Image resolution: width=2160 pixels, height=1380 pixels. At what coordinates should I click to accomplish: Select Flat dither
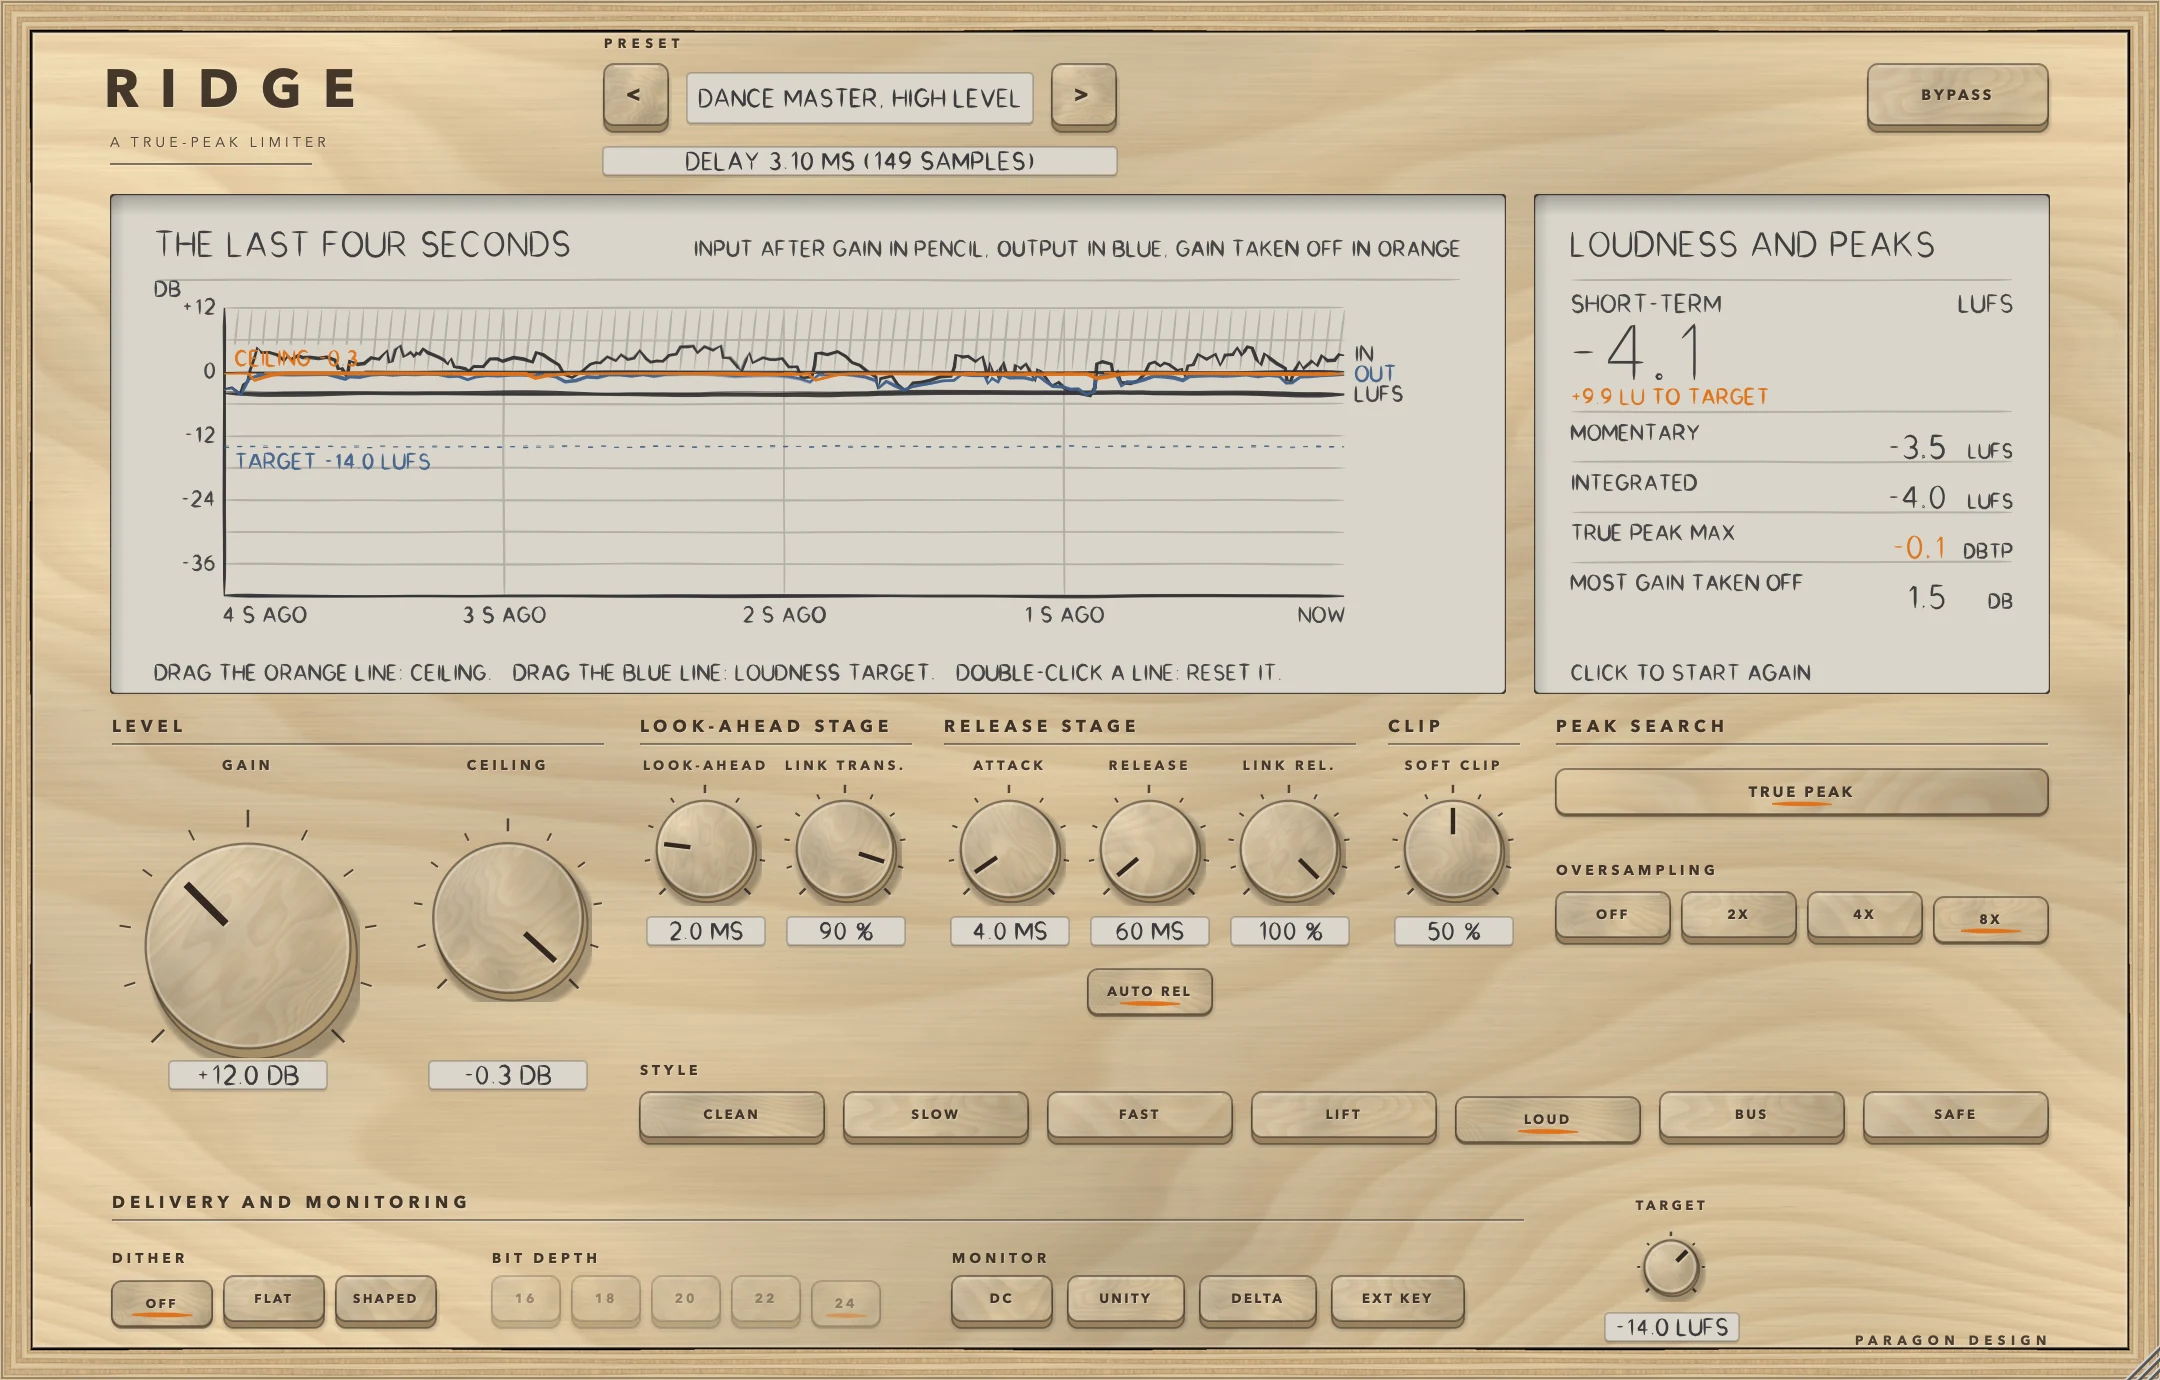pos(273,1299)
